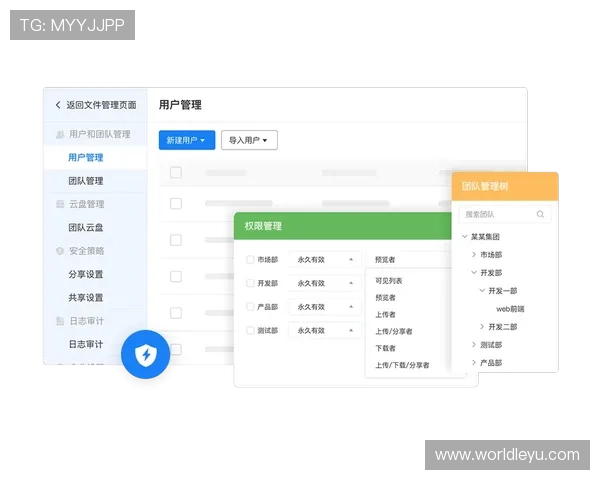Expand the 开发二部 tree node
Viewport: 600px width, 480px height.
click(482, 327)
